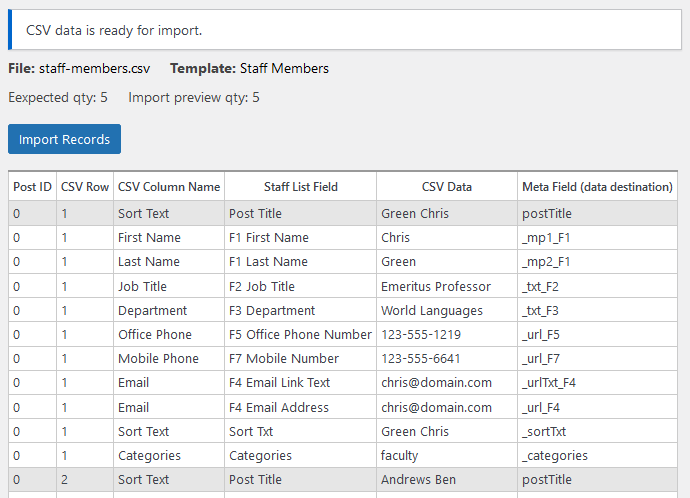
Task: Select the _sortTxt meta field cell
Action: point(543,431)
